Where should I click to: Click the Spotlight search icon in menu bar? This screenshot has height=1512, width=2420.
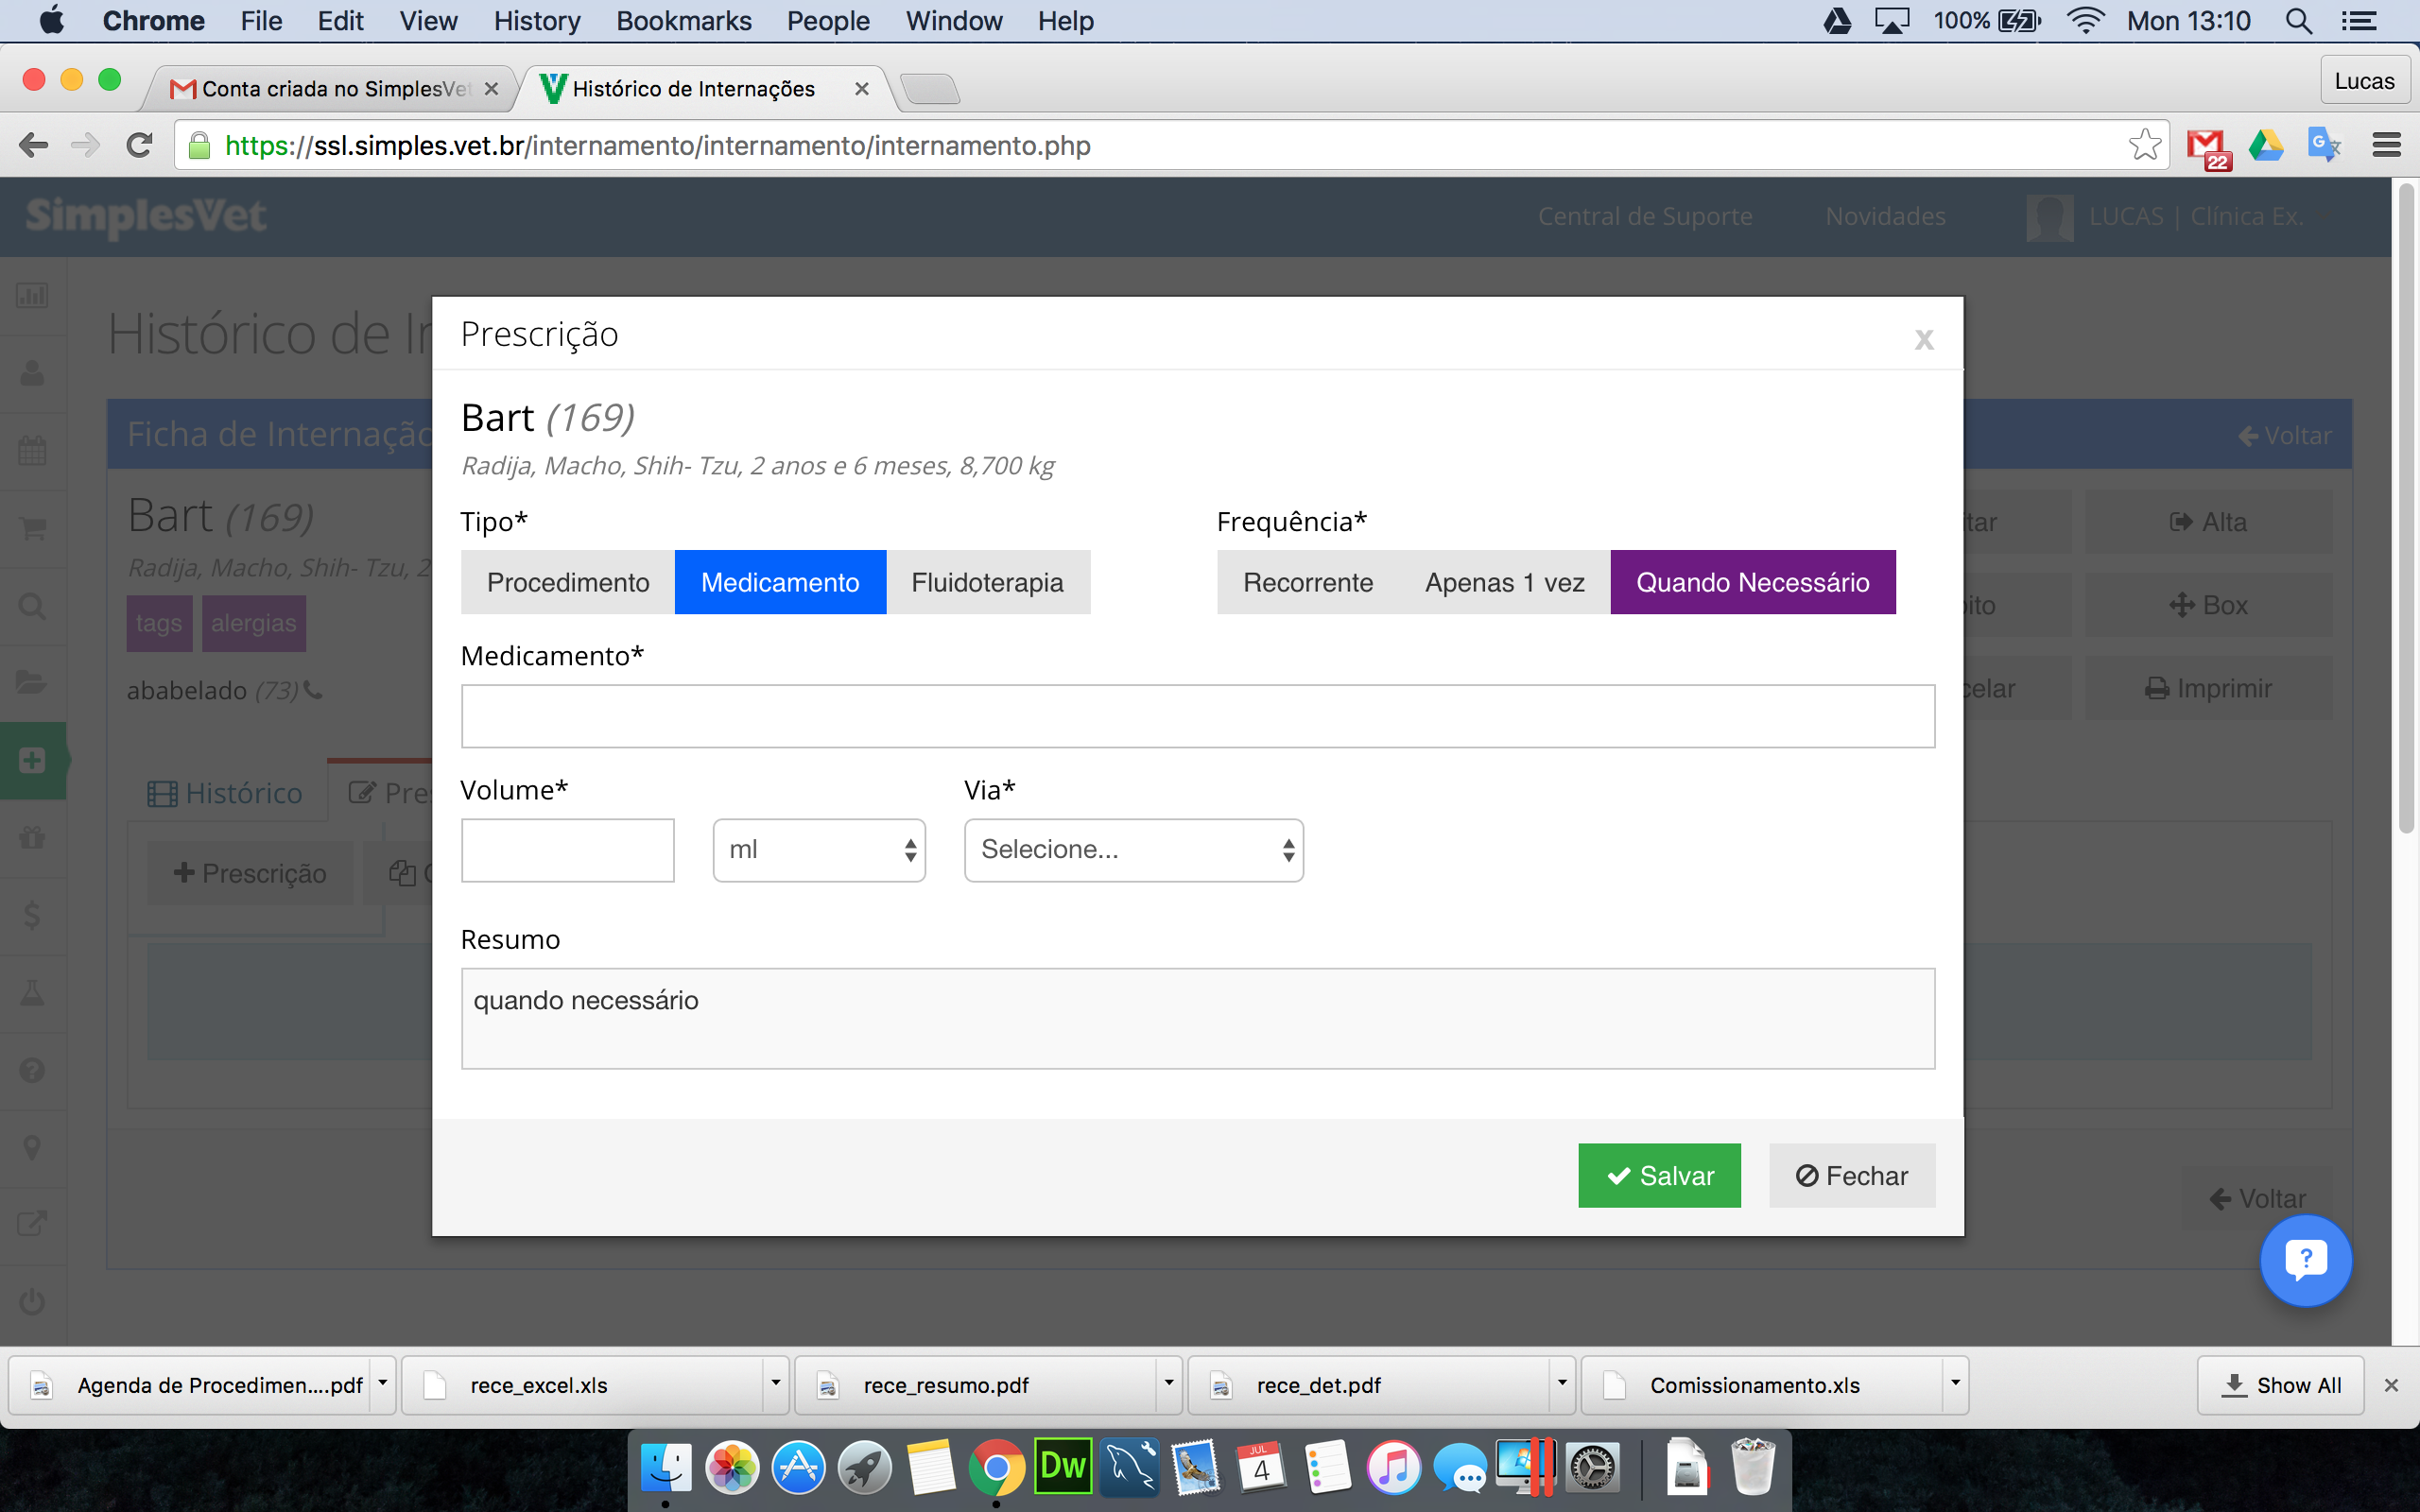tap(2299, 21)
